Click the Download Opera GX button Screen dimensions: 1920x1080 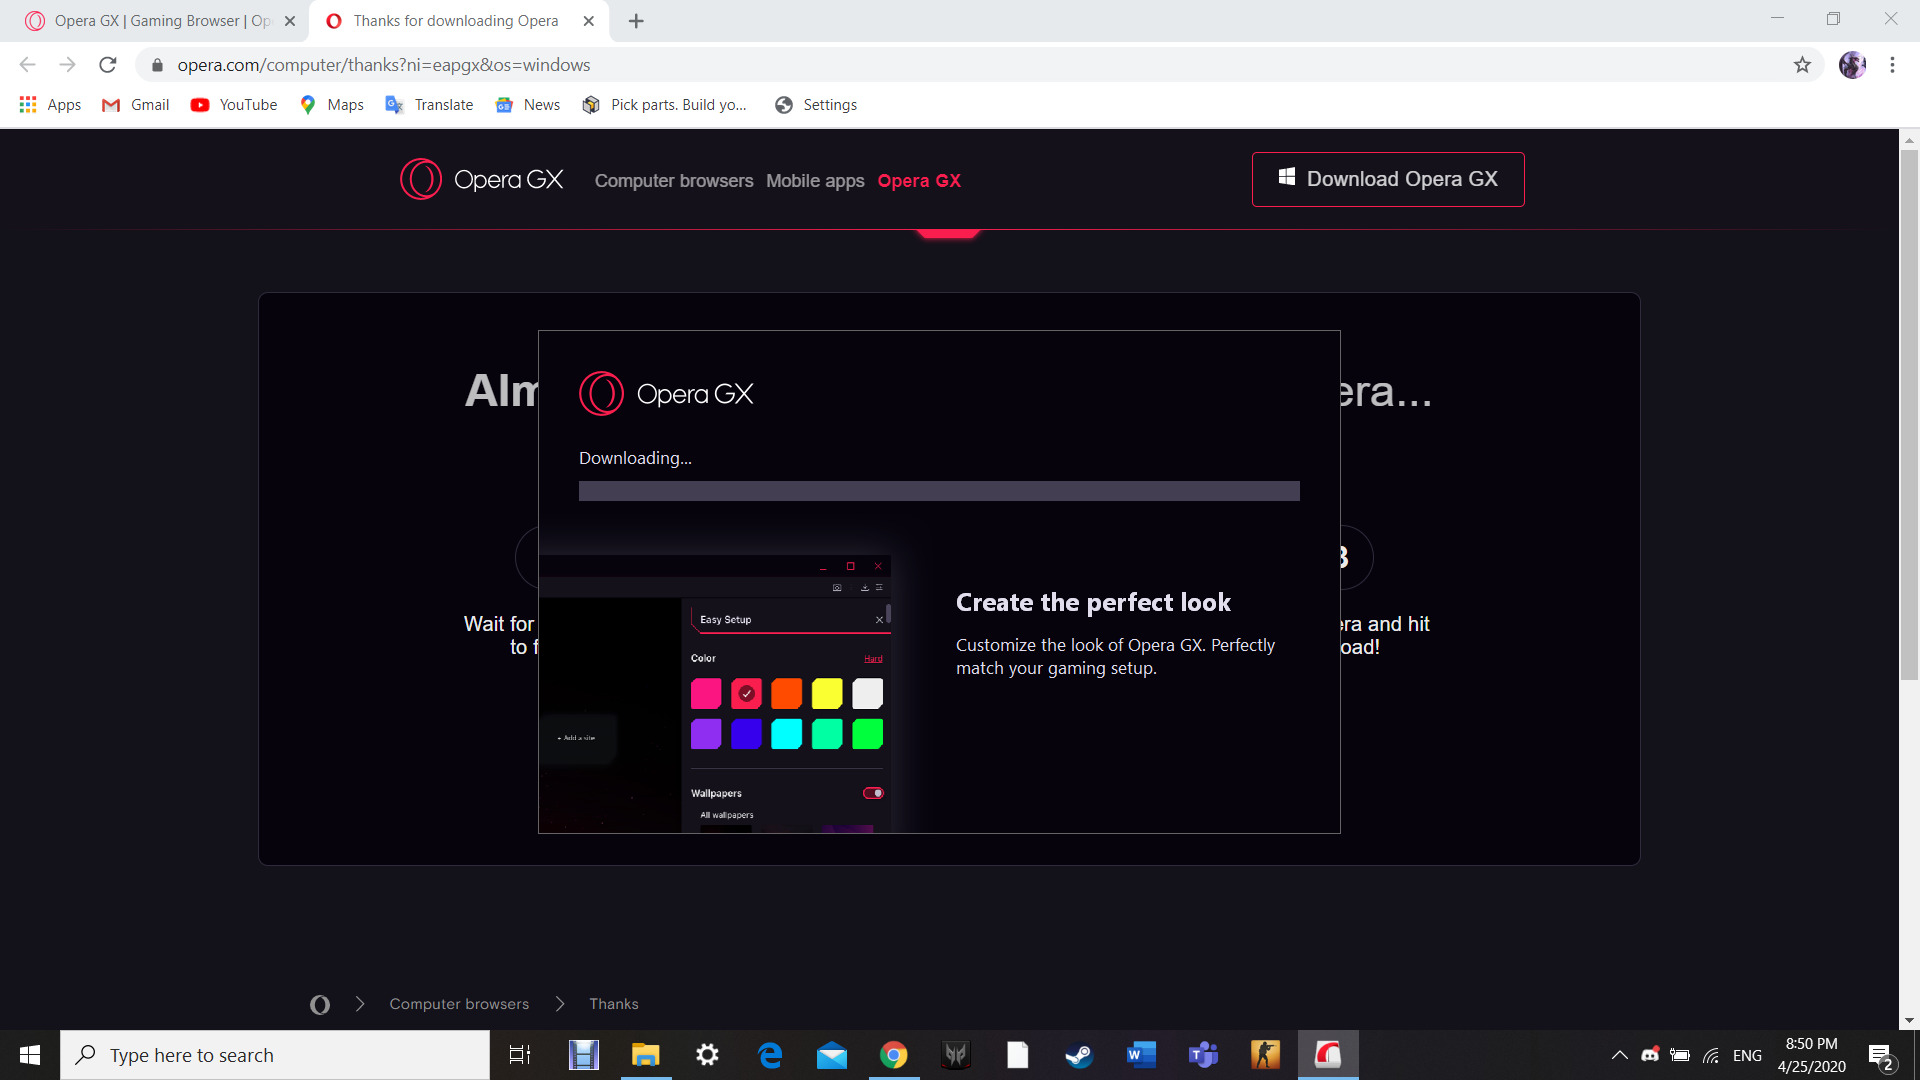[x=1389, y=178]
